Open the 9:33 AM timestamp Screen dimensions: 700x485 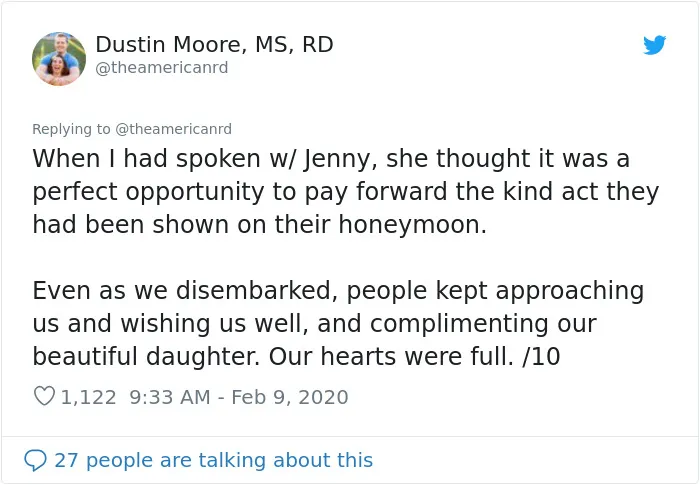point(170,397)
